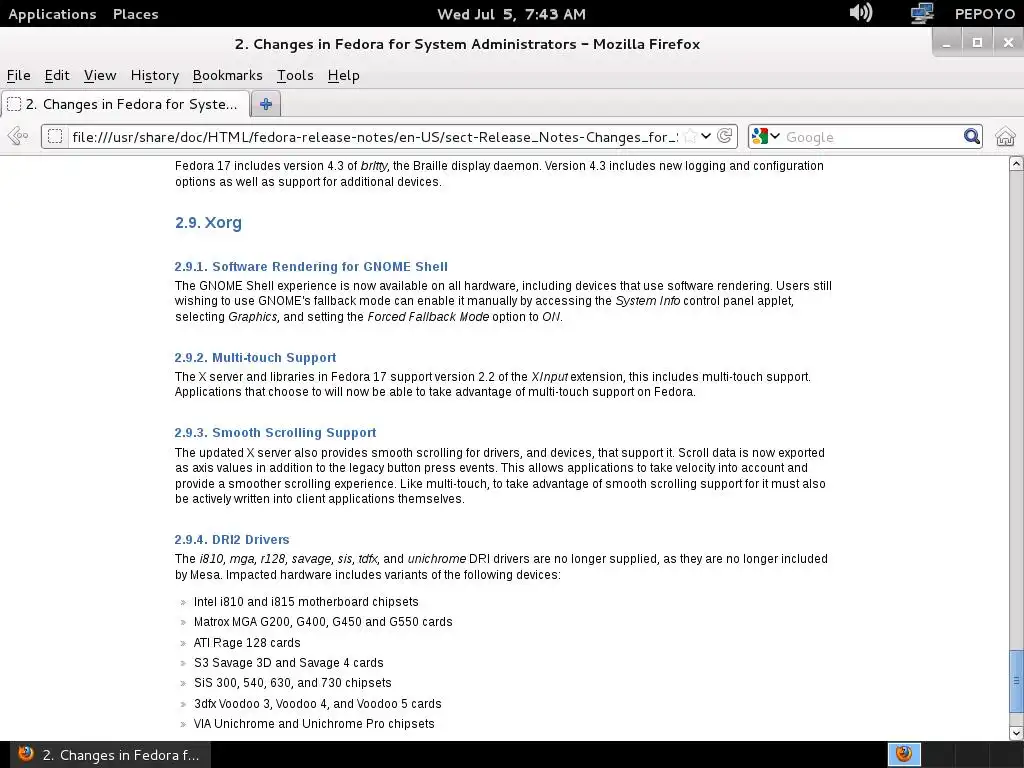Viewport: 1024px width, 768px height.
Task: Click the 2.9. Xorg heading
Action: tap(208, 223)
